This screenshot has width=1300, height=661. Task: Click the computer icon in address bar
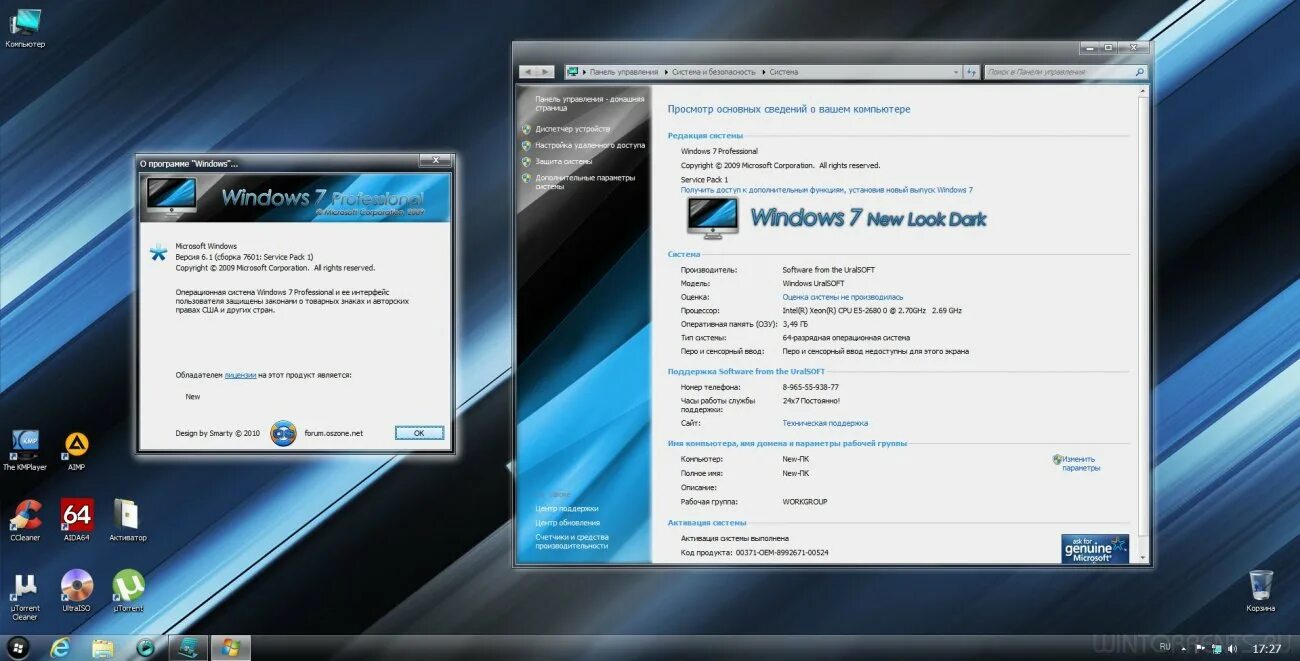click(x=573, y=72)
